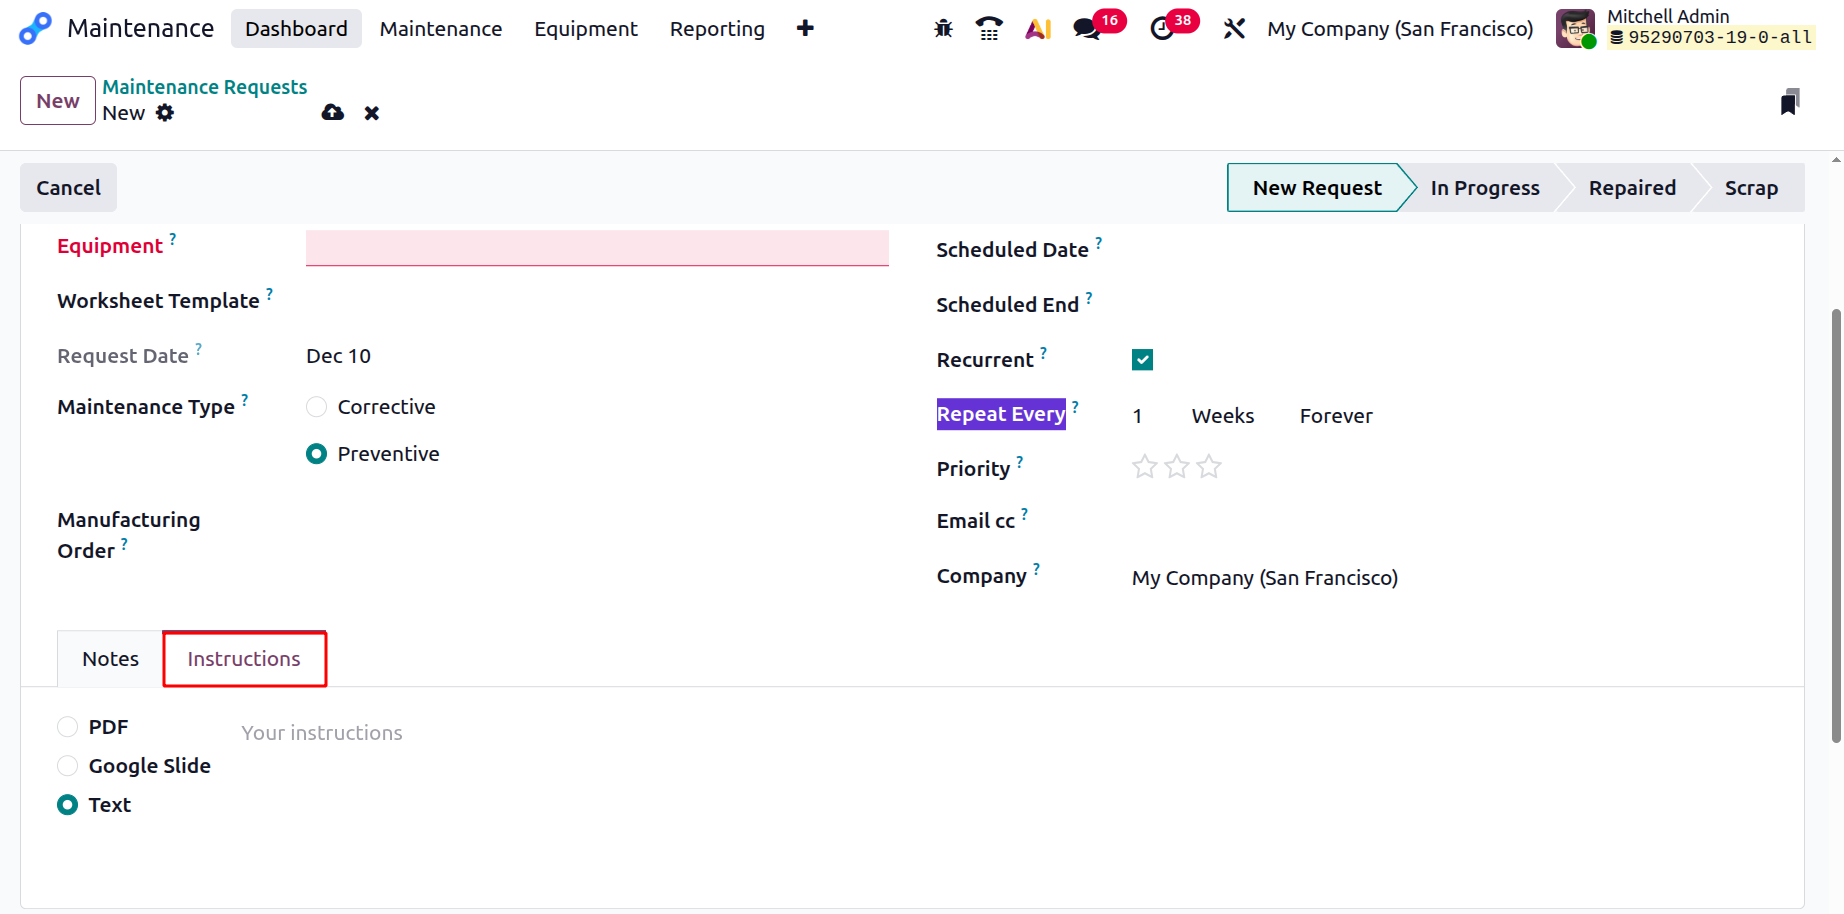The height and width of the screenshot is (914, 1844).
Task: Open the AI assistant icon
Action: pyautogui.click(x=1038, y=29)
